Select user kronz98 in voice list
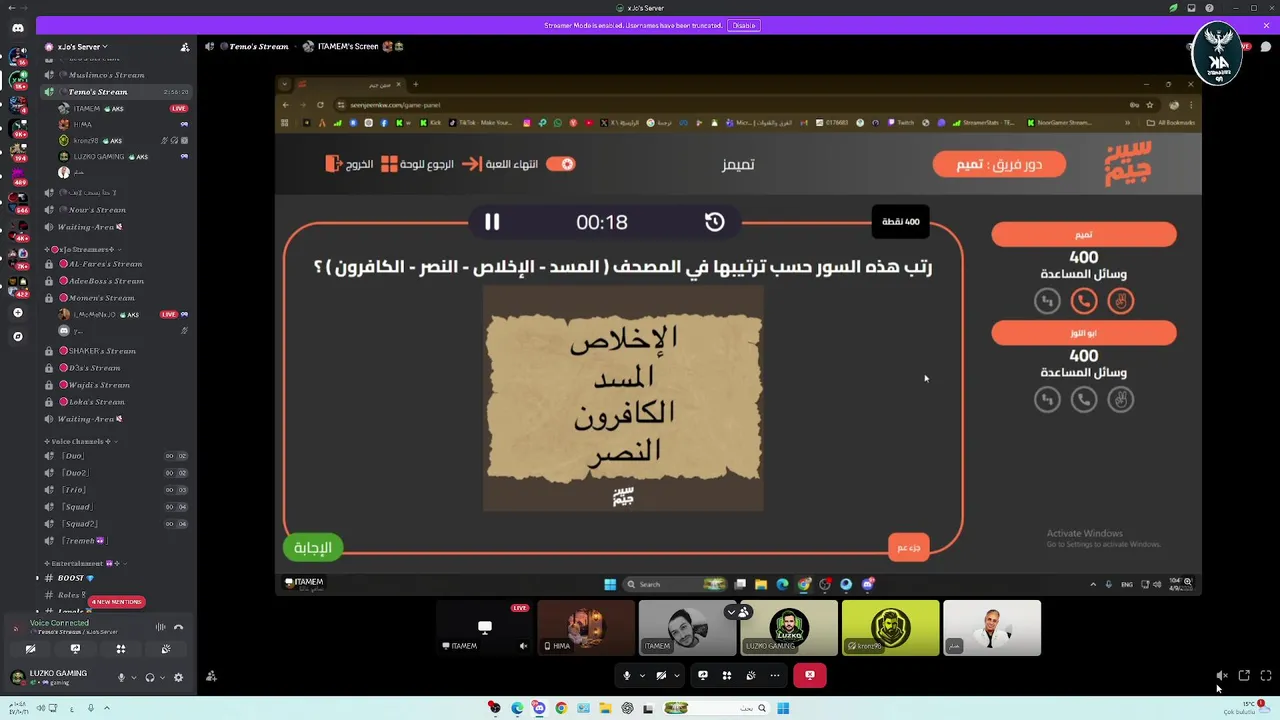1280x720 pixels. coord(123,141)
